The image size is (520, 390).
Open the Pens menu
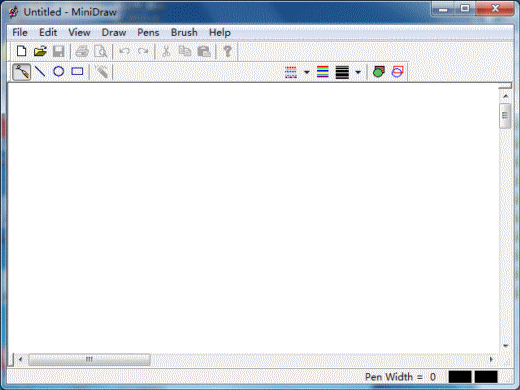click(148, 32)
